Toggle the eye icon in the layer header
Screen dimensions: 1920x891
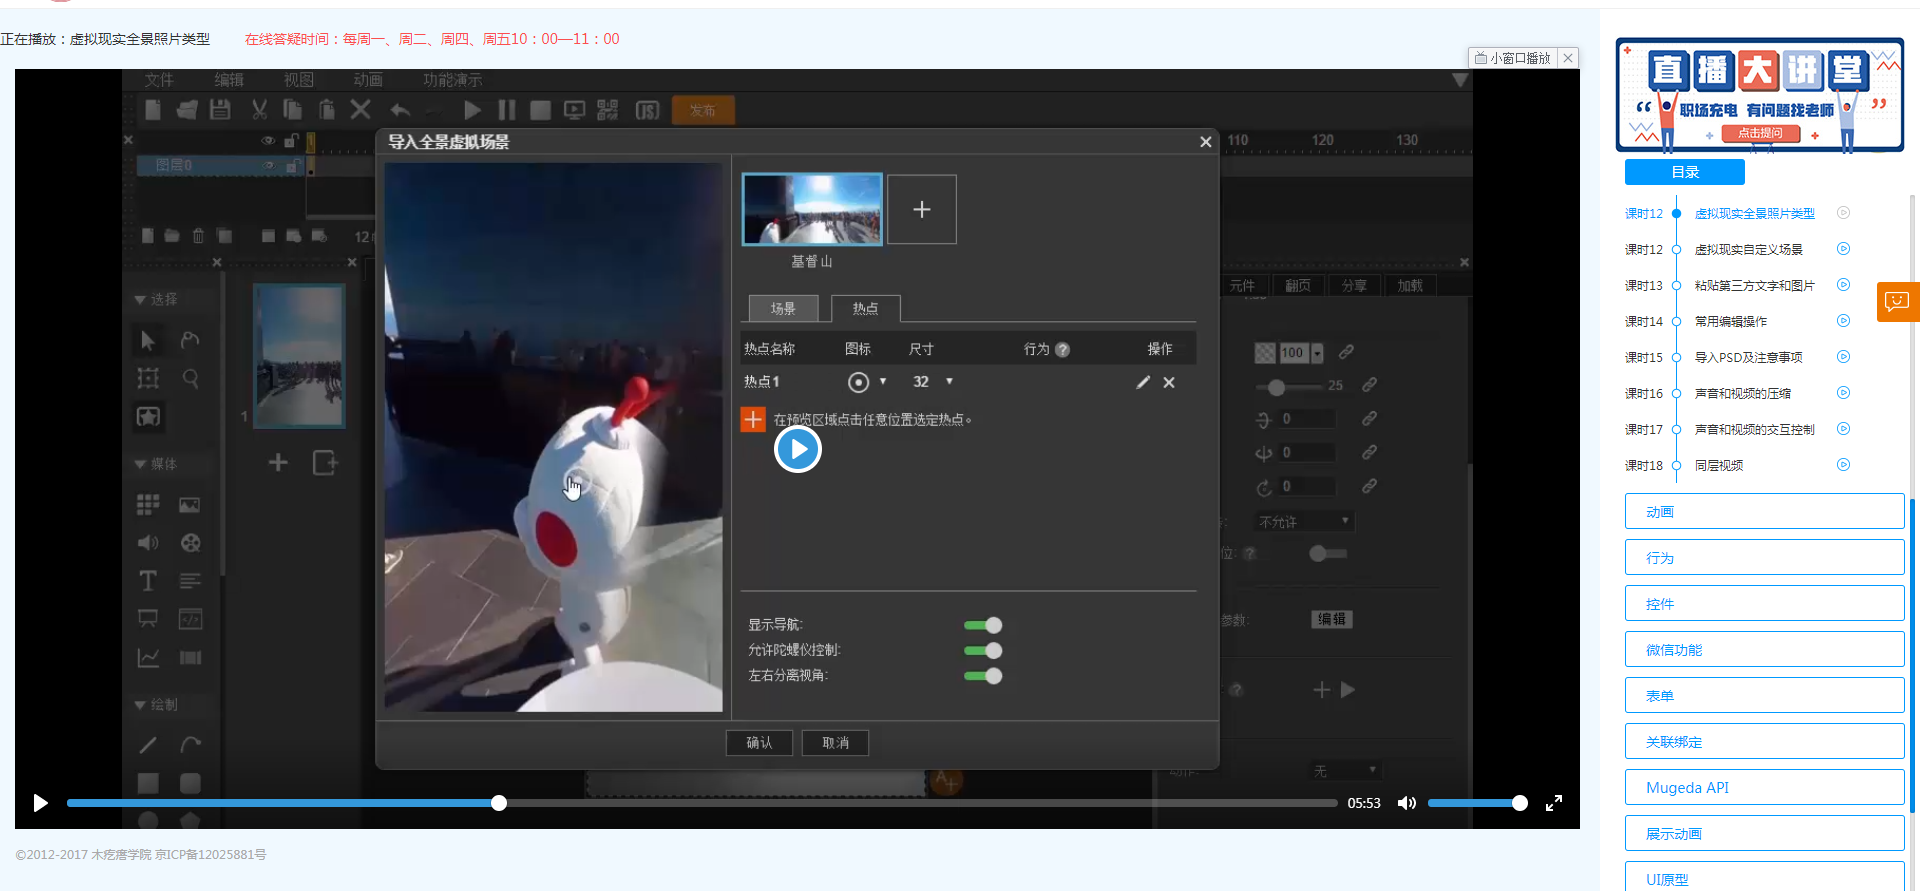click(x=268, y=141)
